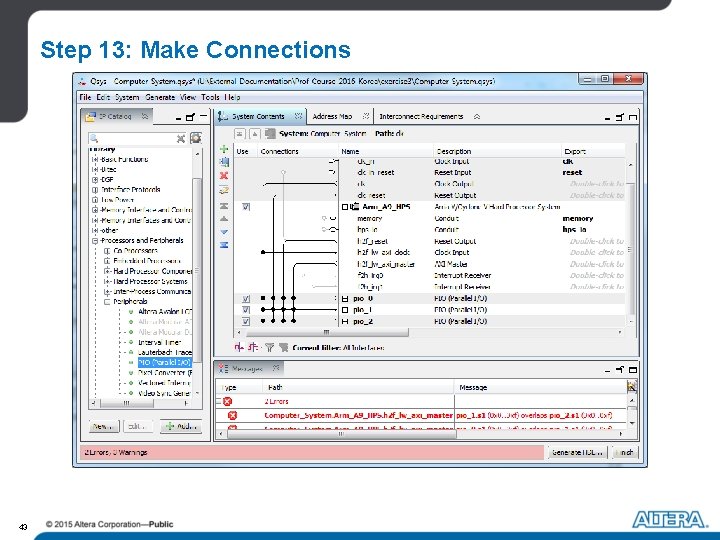Collapse the '2 Errors' message group
The image size is (720, 540).
[219, 401]
